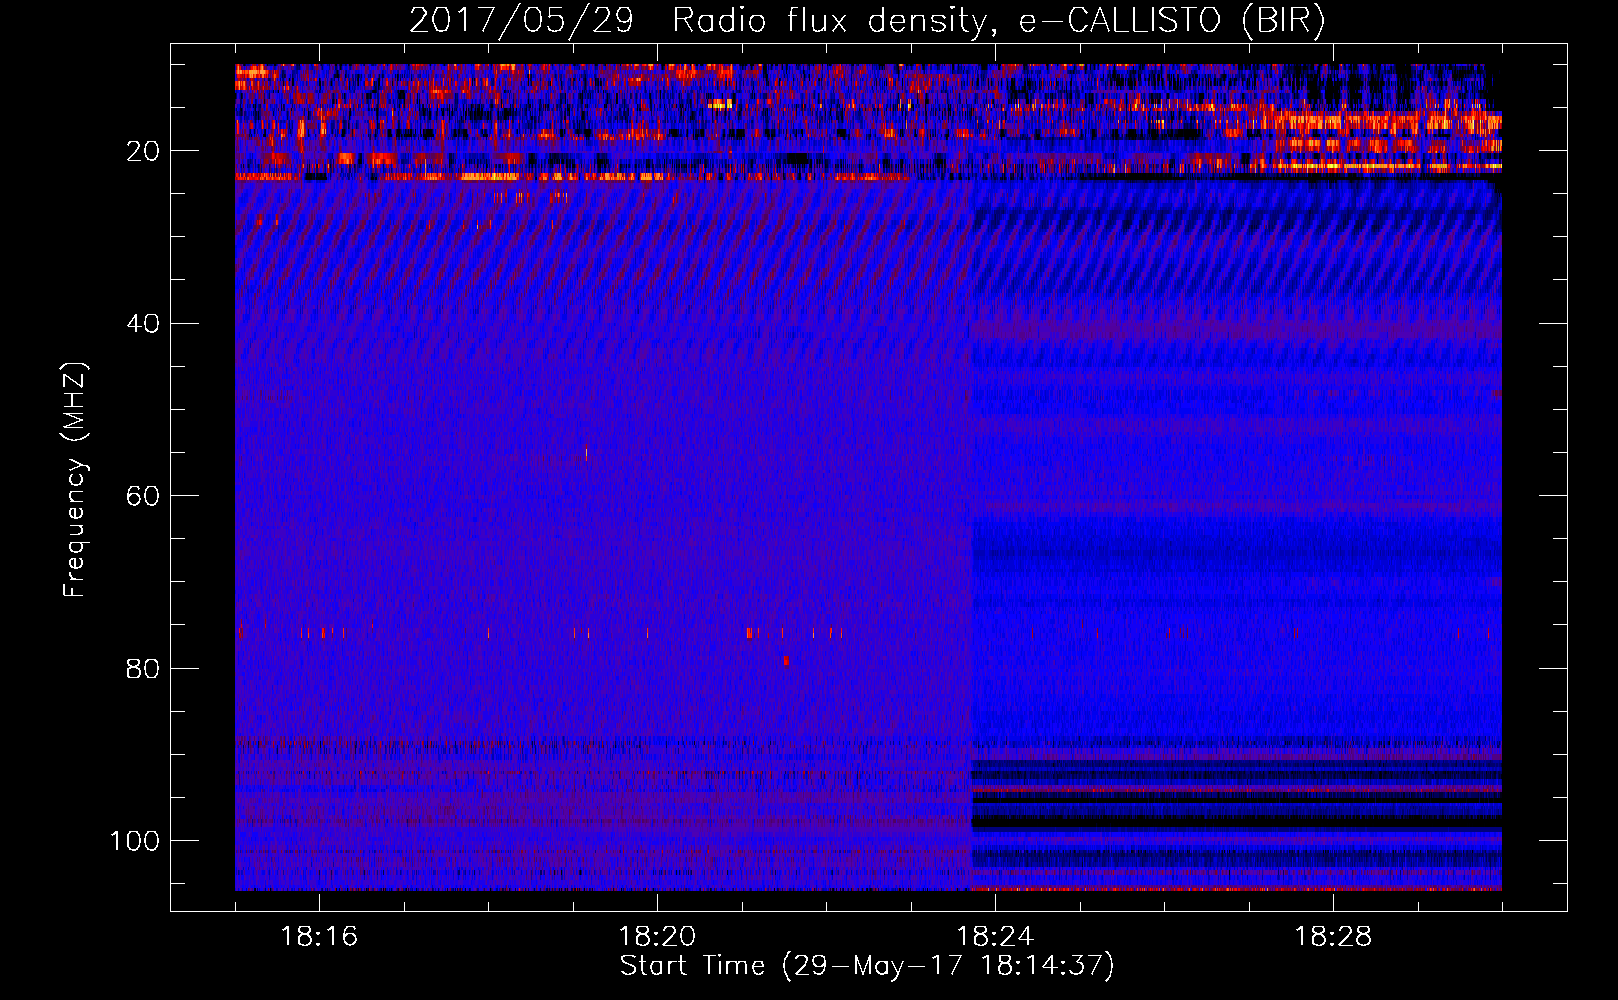1618x1000 pixels.
Task: Click the 20 MHz frequency tick label
Action: pyautogui.click(x=143, y=151)
